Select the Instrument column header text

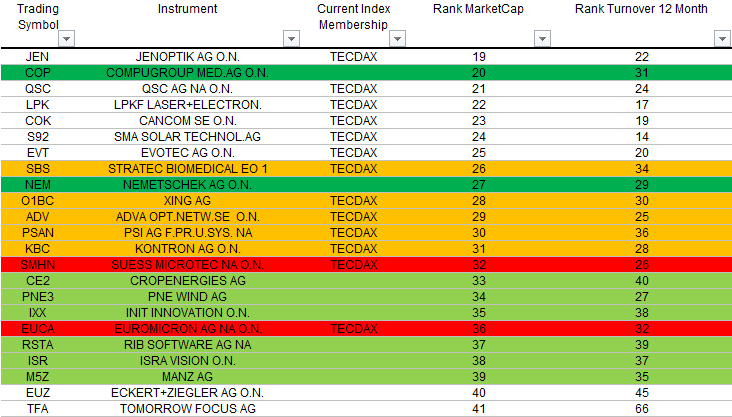pyautogui.click(x=187, y=9)
